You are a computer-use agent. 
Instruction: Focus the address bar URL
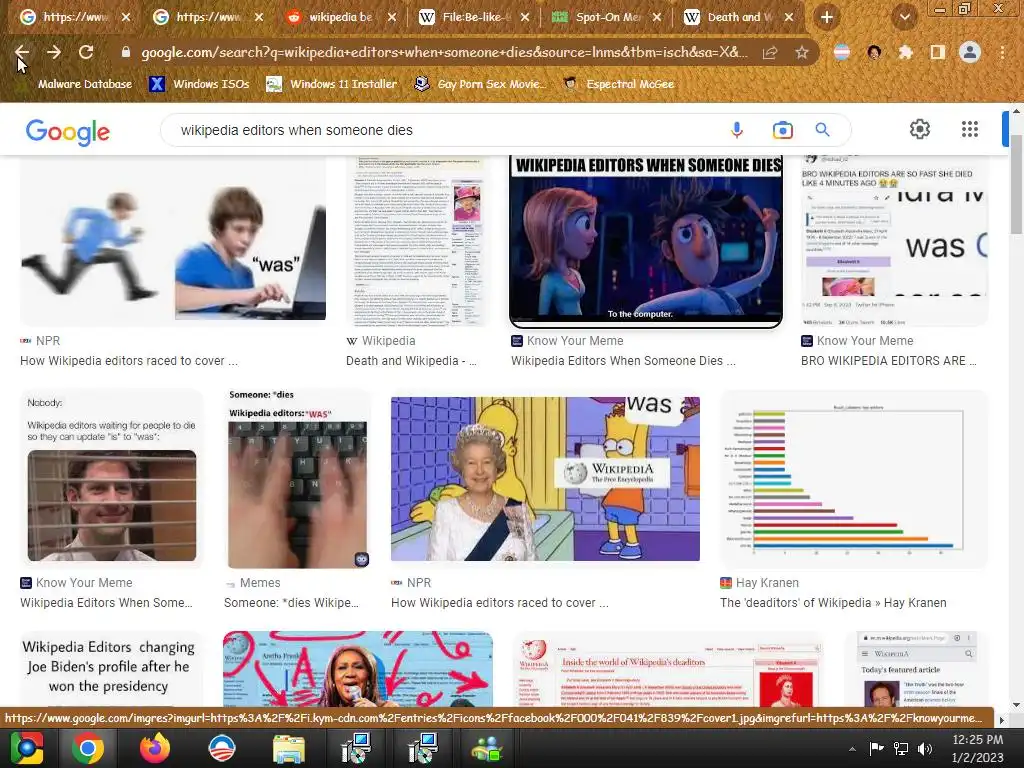444,52
